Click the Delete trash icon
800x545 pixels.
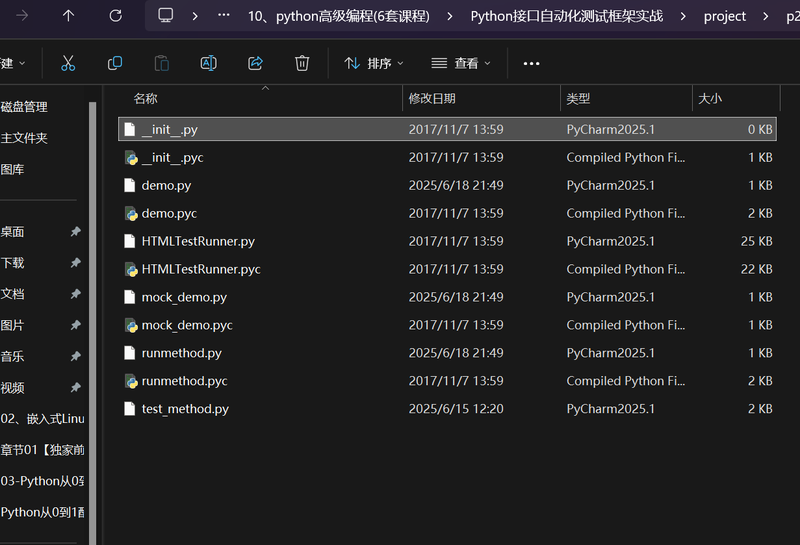(x=302, y=63)
